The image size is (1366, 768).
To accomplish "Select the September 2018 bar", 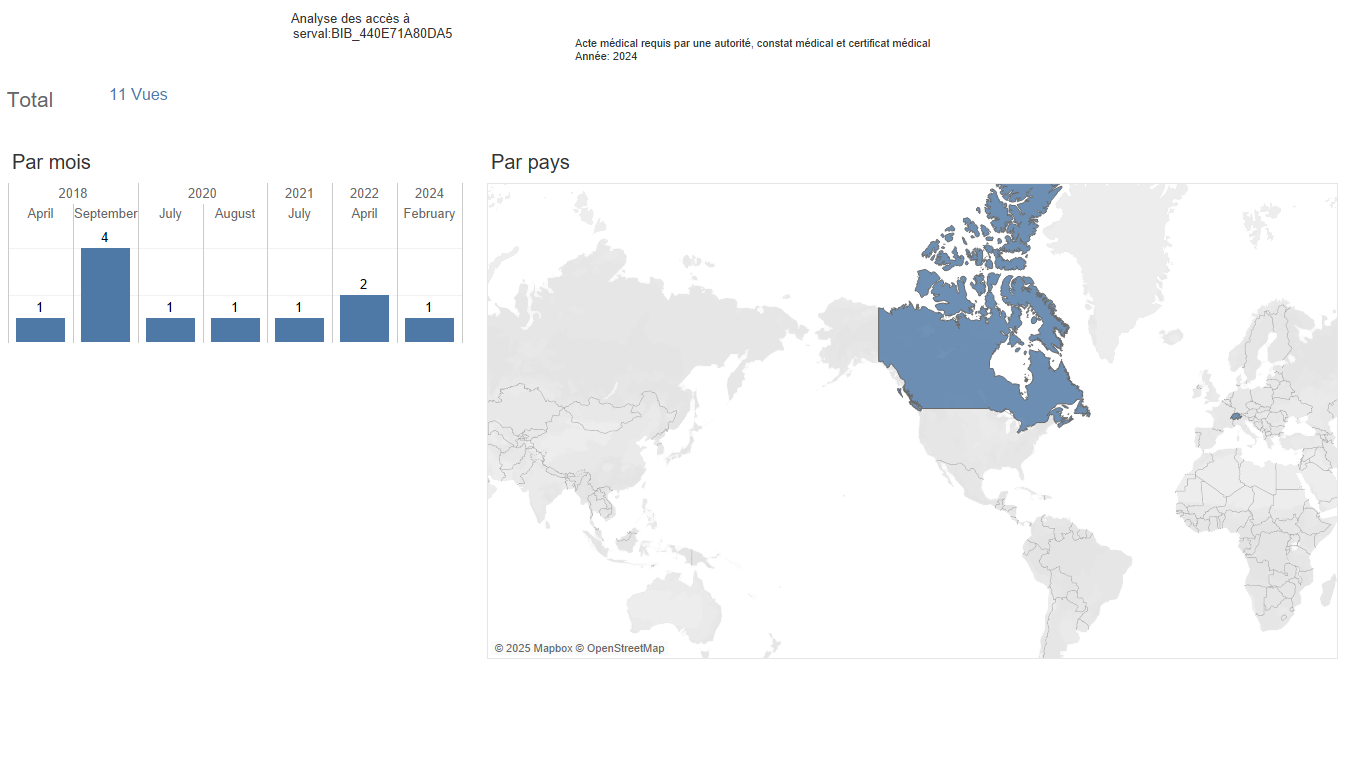I will [105, 295].
